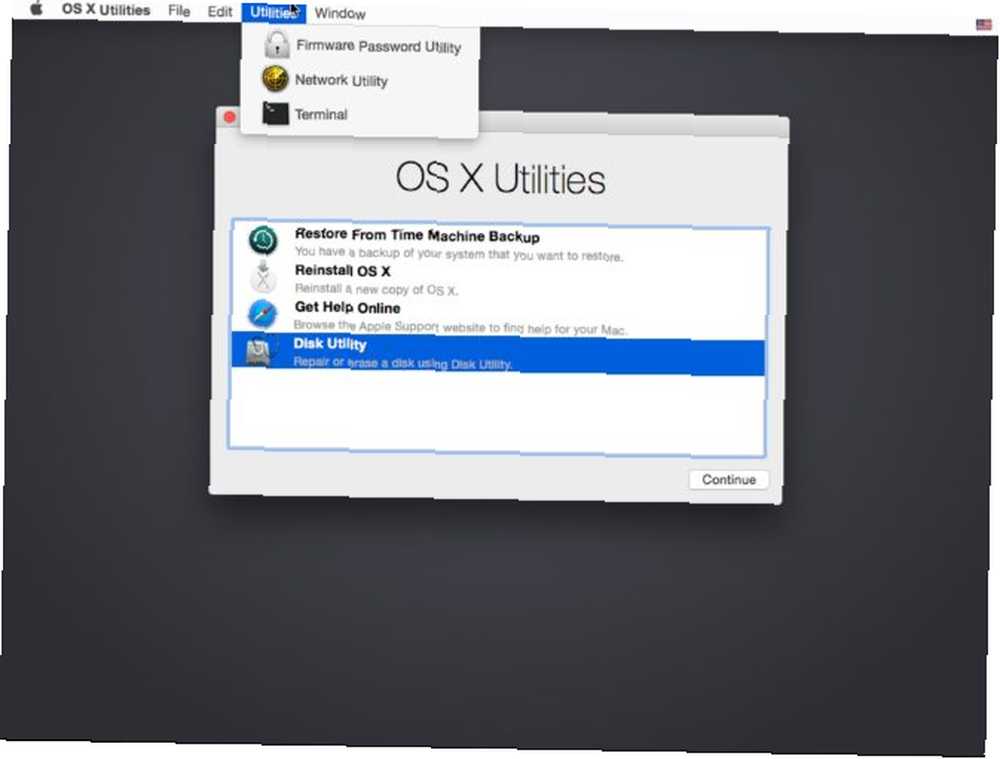Open the Apple menu
1000x759 pixels.
[x=36, y=8]
